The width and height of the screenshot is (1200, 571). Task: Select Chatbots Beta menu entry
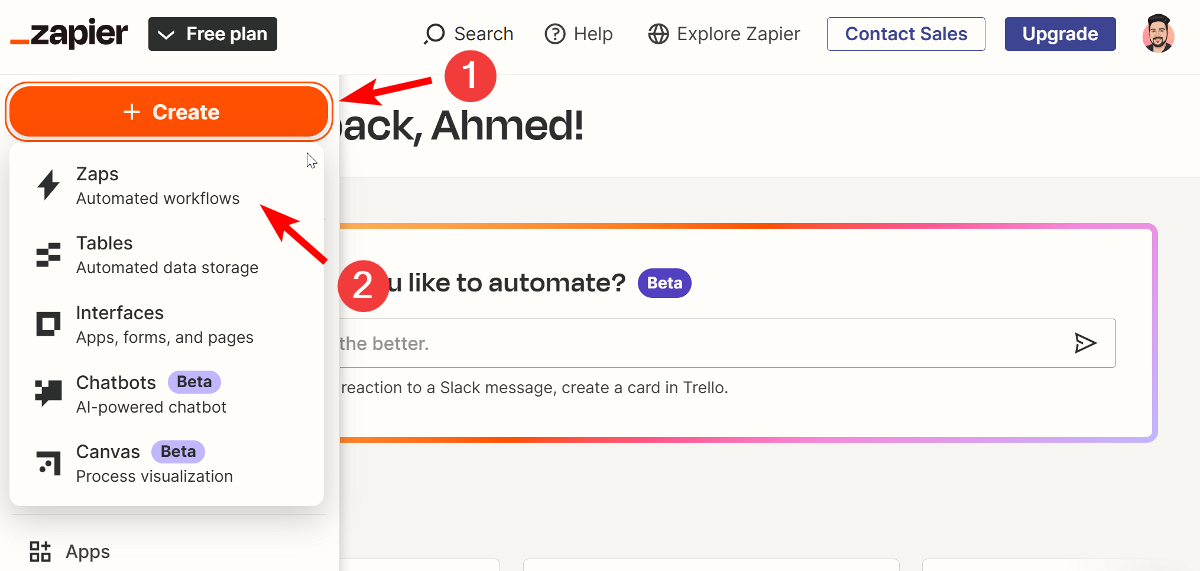(150, 394)
